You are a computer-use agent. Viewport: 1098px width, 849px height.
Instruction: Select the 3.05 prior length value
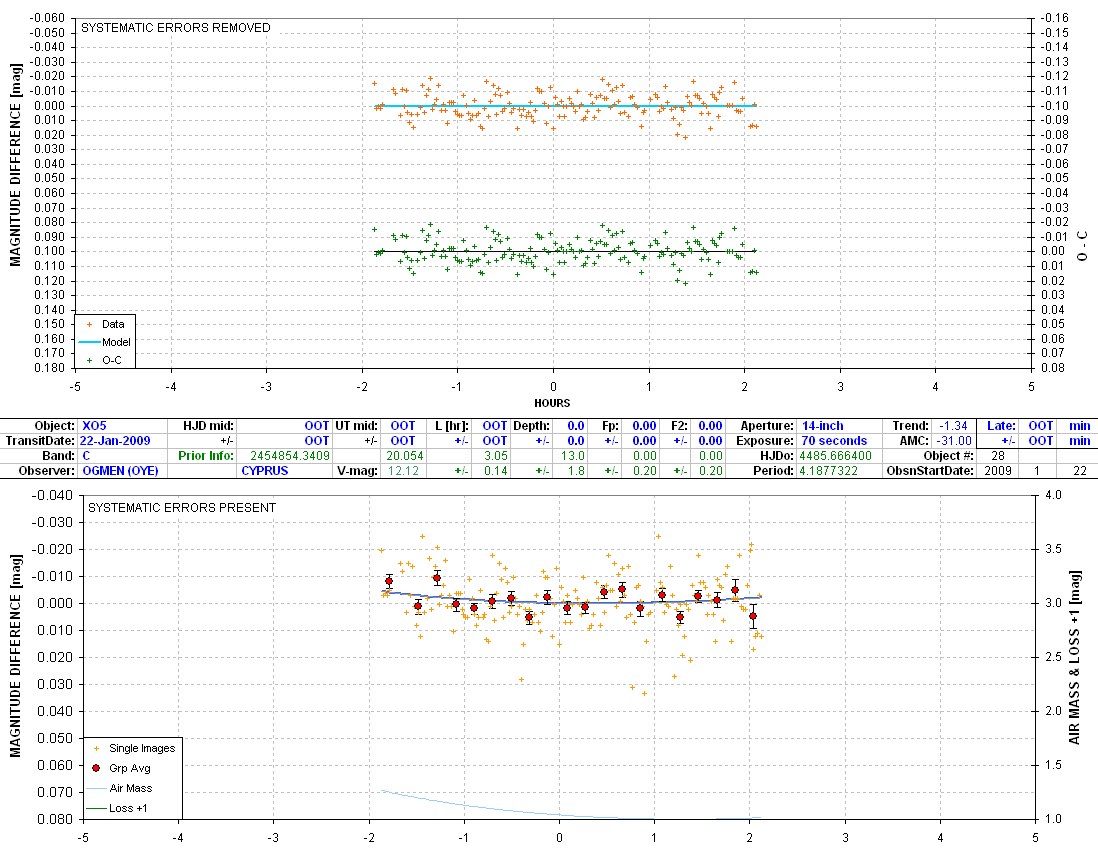[x=495, y=456]
